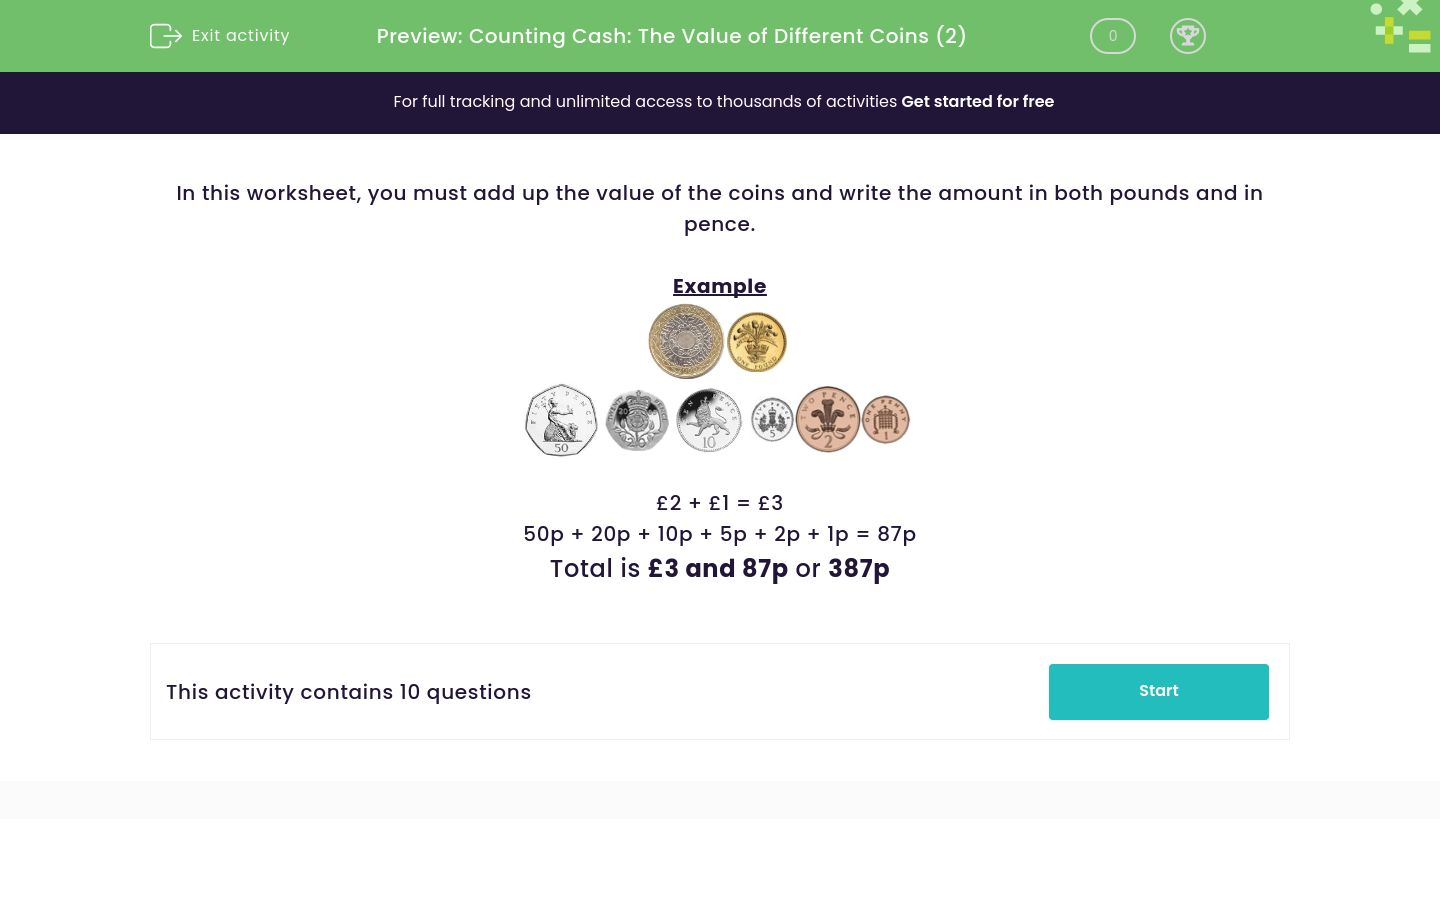
Task: Click the Preview activity title
Action: point(671,36)
